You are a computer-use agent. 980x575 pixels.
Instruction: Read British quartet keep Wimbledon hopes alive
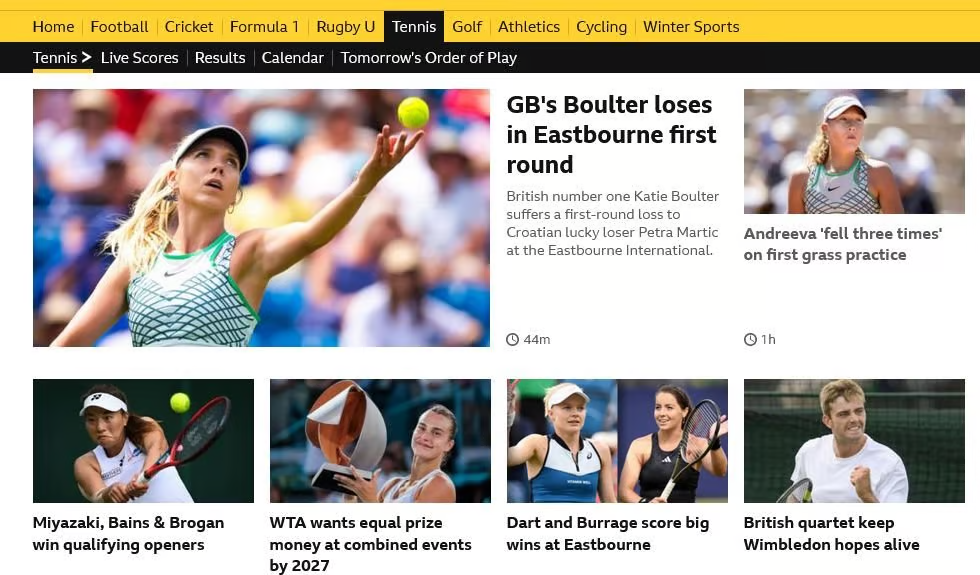(831, 533)
